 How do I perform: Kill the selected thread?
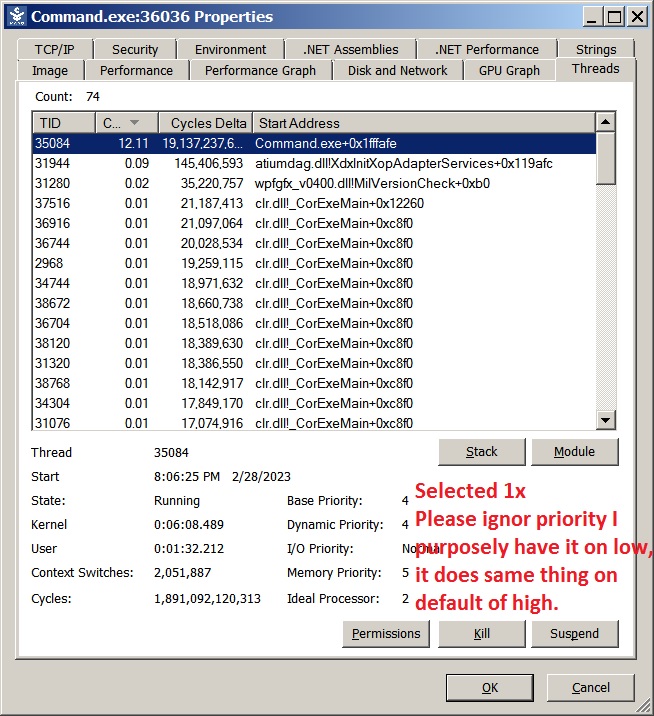pyautogui.click(x=482, y=634)
